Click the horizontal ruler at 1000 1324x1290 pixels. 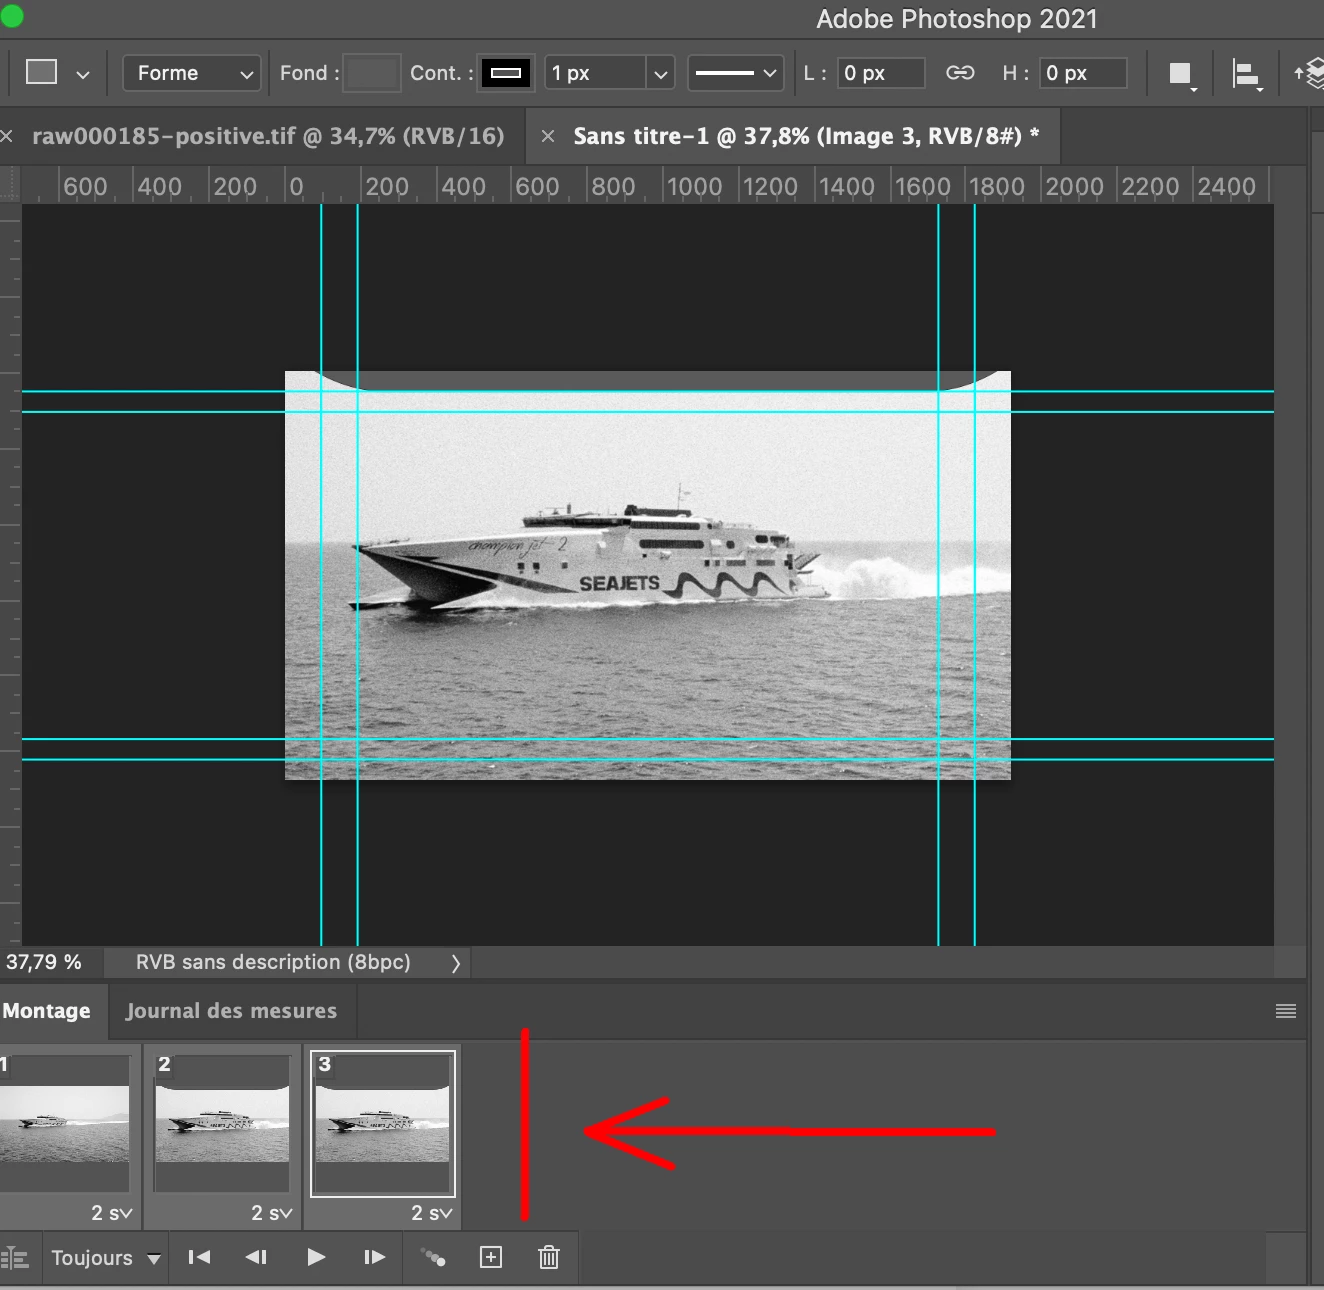point(694,186)
